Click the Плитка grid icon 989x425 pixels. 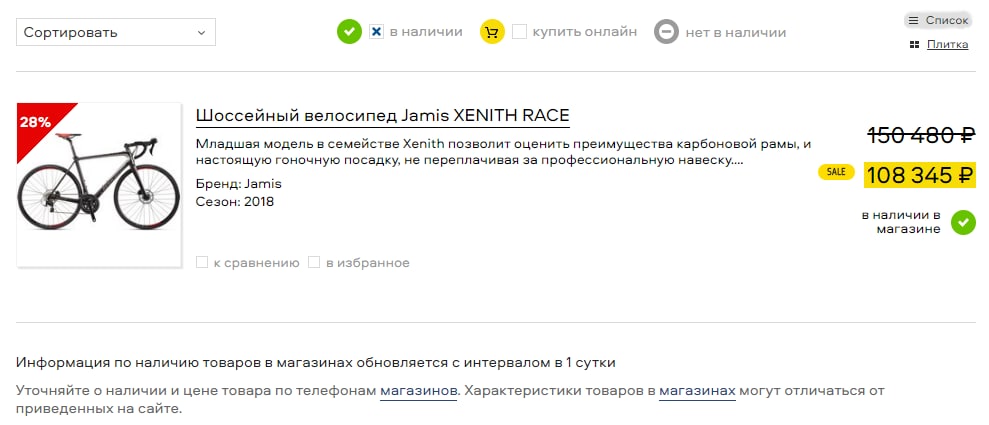coord(914,45)
